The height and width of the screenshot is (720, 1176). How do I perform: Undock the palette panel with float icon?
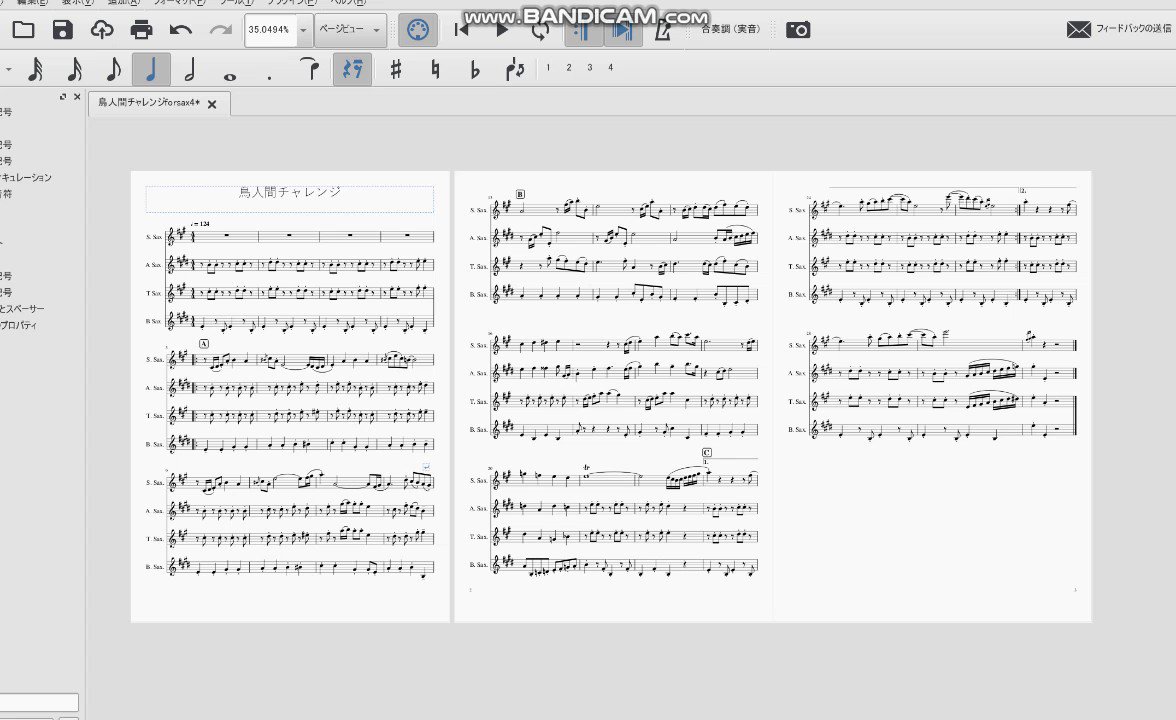(x=63, y=97)
